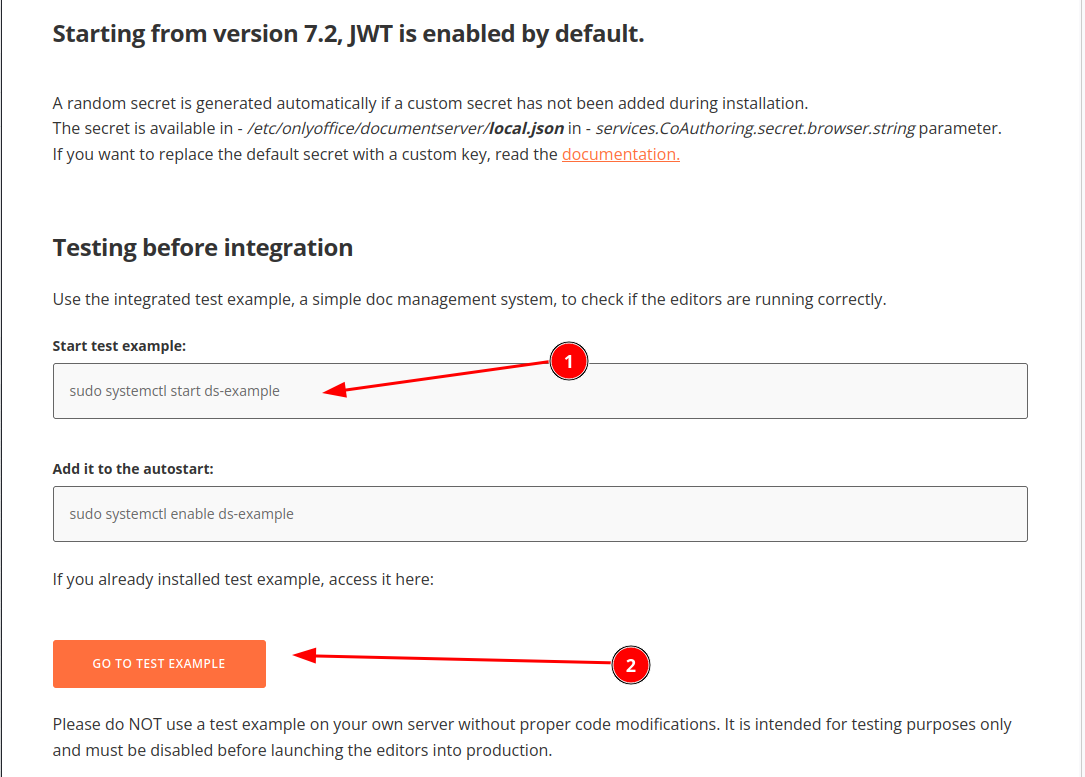Open the documentation link
Image resolution: width=1085 pixels, height=777 pixels.
click(x=620, y=154)
